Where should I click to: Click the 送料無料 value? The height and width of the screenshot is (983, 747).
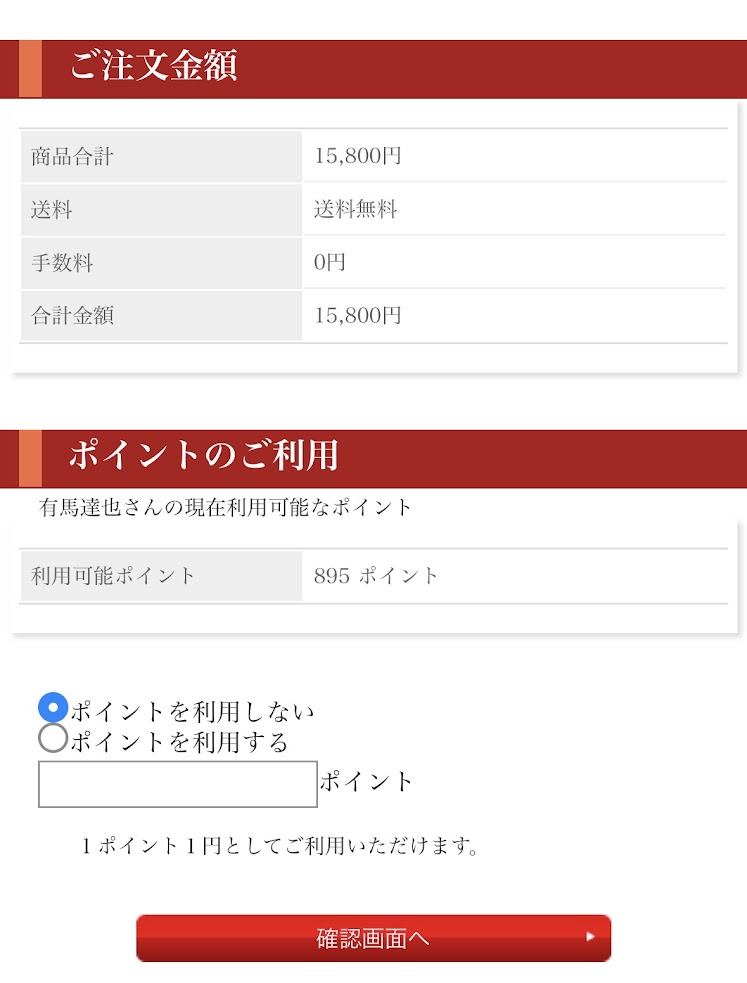coord(355,209)
